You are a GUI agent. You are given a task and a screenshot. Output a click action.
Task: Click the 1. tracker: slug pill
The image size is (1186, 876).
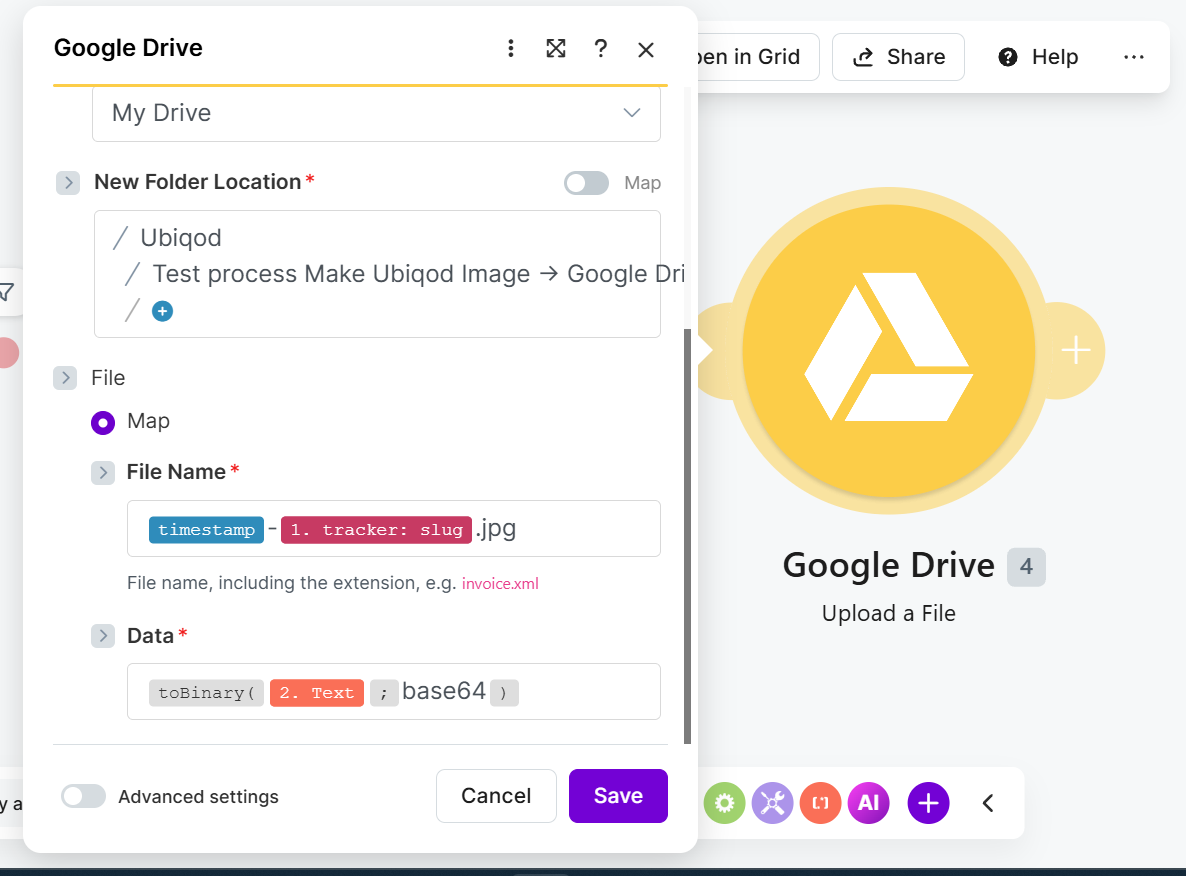click(x=377, y=530)
